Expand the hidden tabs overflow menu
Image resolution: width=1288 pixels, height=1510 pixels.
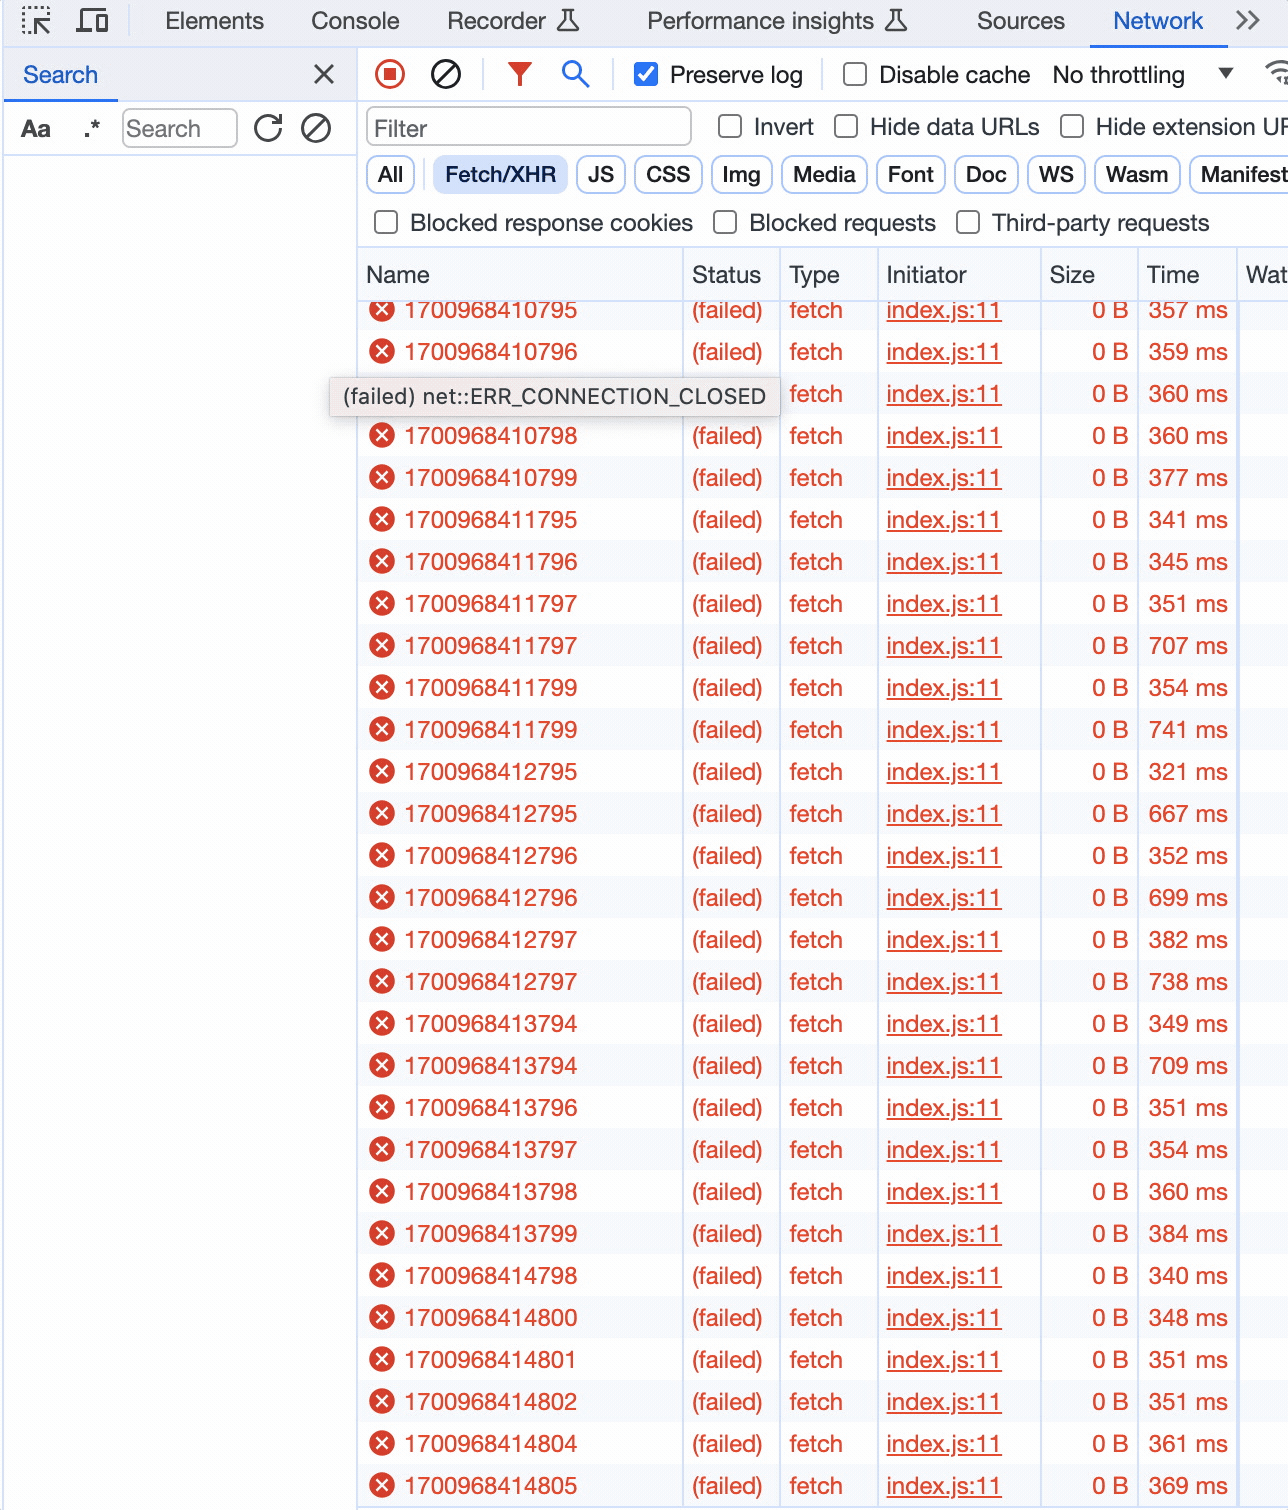(x=1246, y=20)
